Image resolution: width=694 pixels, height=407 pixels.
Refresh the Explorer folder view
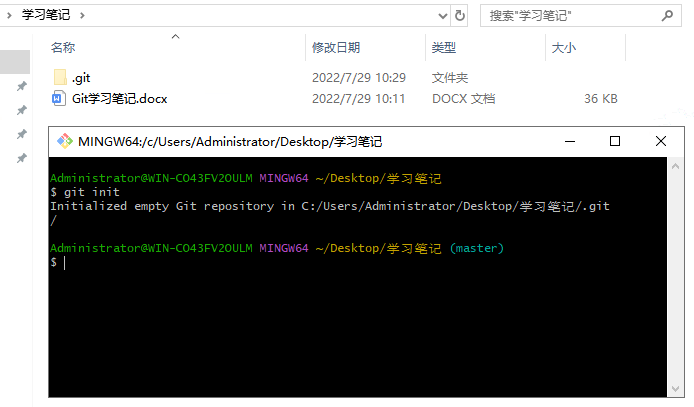pyautogui.click(x=460, y=16)
